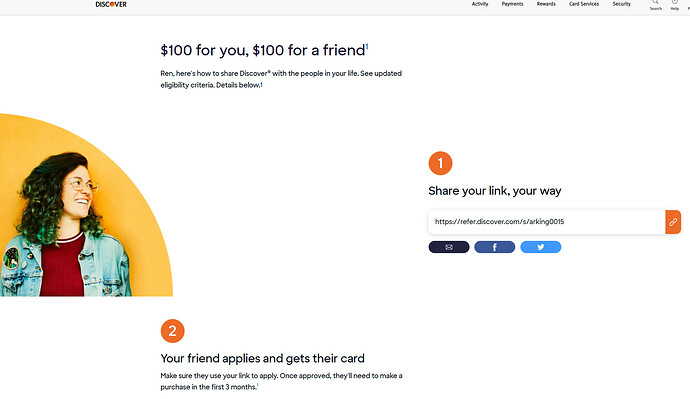This screenshot has height=399, width=690.
Task: Click the orange step 1 circle
Action: tap(440, 163)
